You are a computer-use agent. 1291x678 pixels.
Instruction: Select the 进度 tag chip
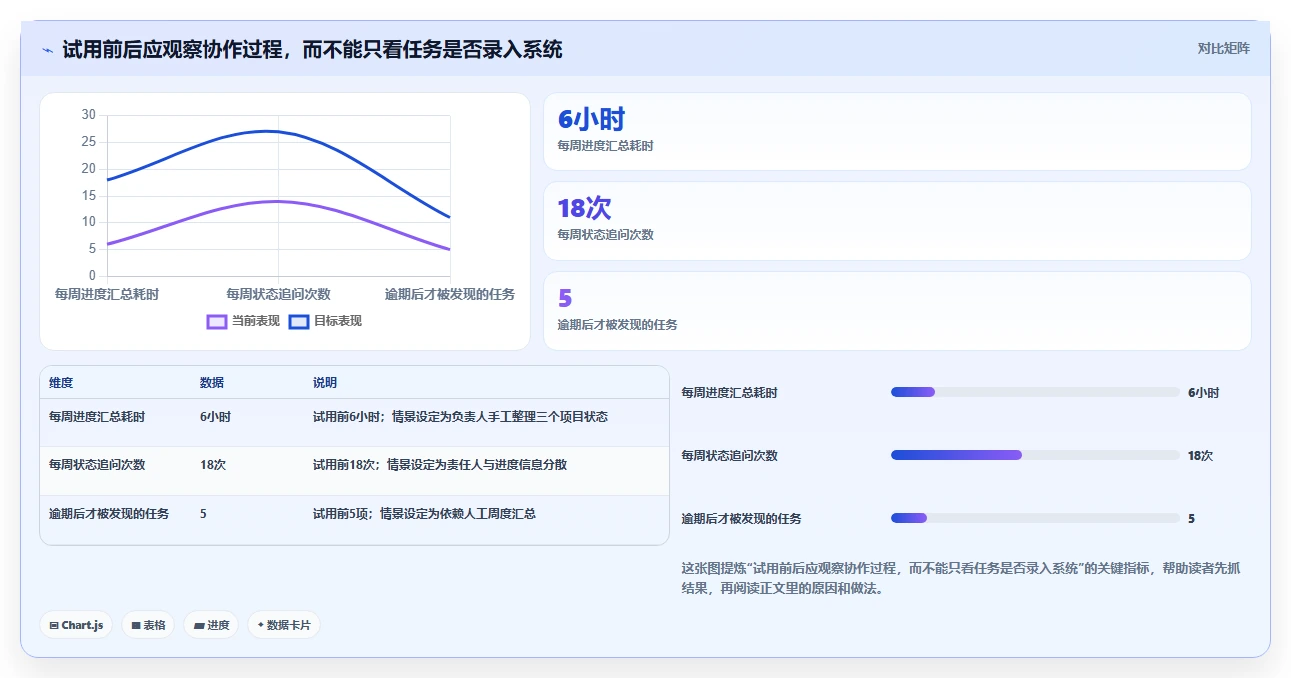[x=211, y=625]
